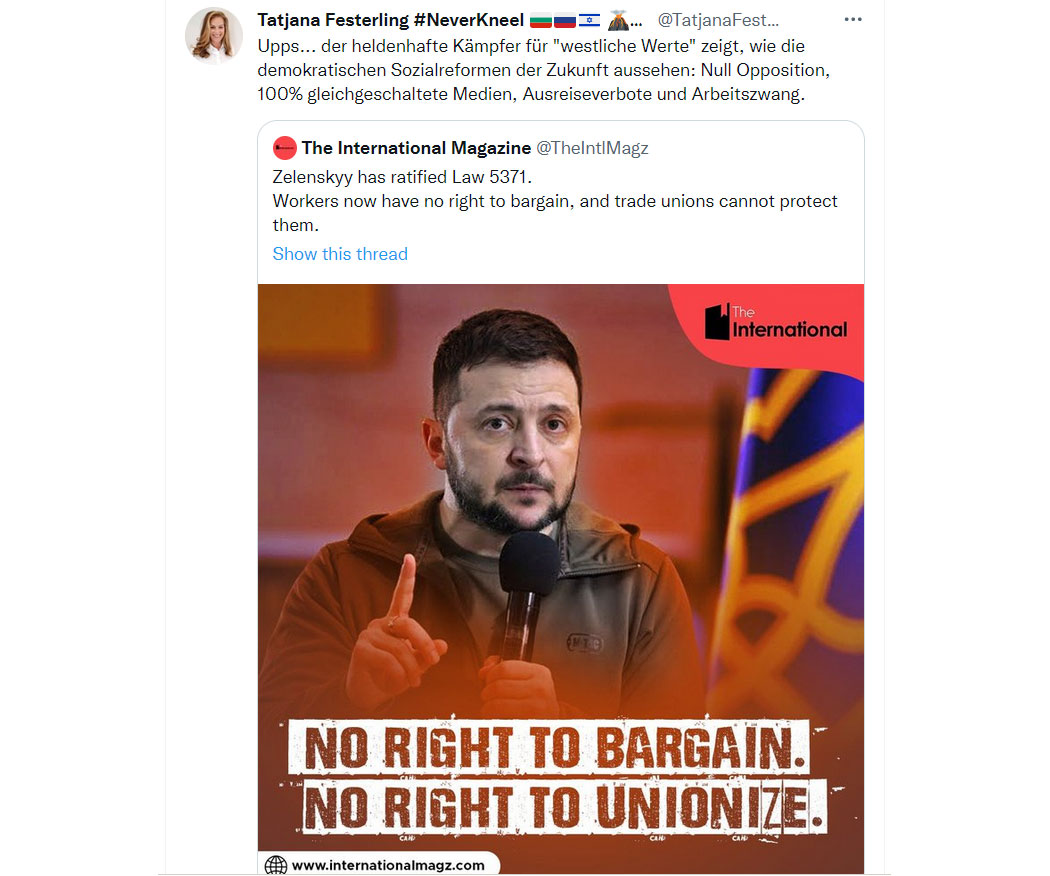Open the @TheIntlMagz handle
This screenshot has height=876, width=1050.
click(592, 148)
